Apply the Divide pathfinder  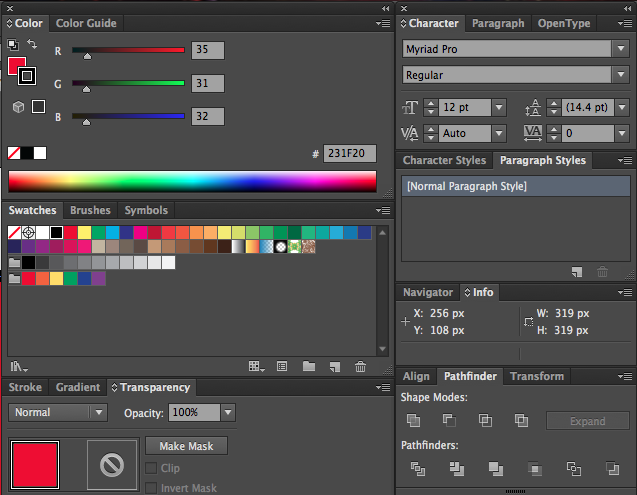tap(417, 468)
